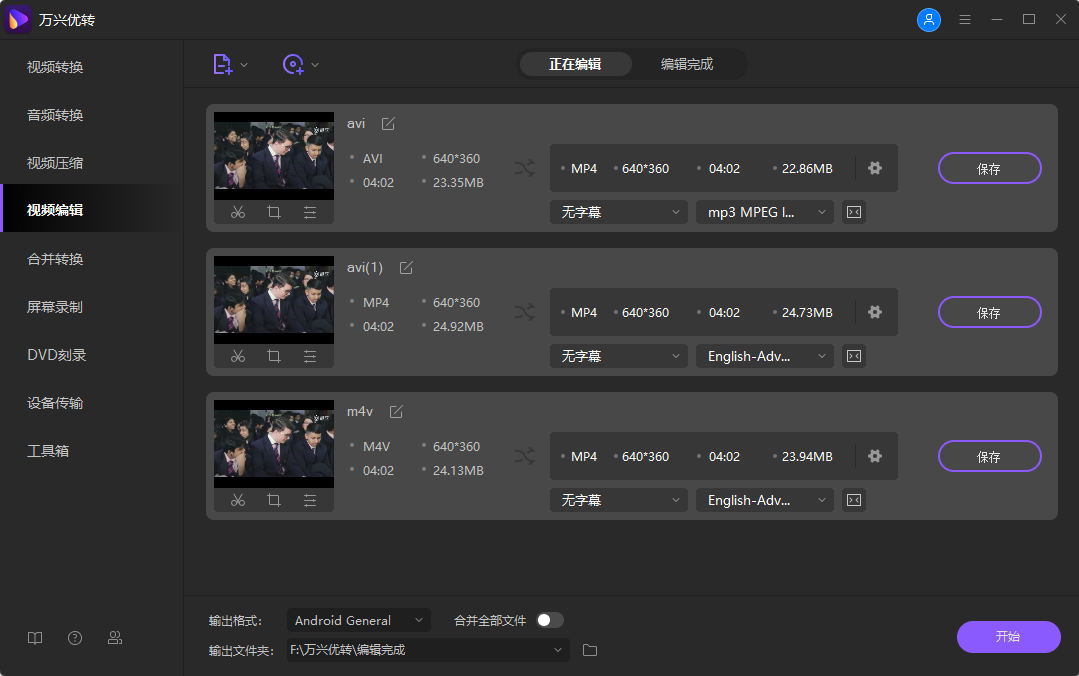Switch to the 编辑完成 tab
1079x676 pixels.
tap(687, 64)
